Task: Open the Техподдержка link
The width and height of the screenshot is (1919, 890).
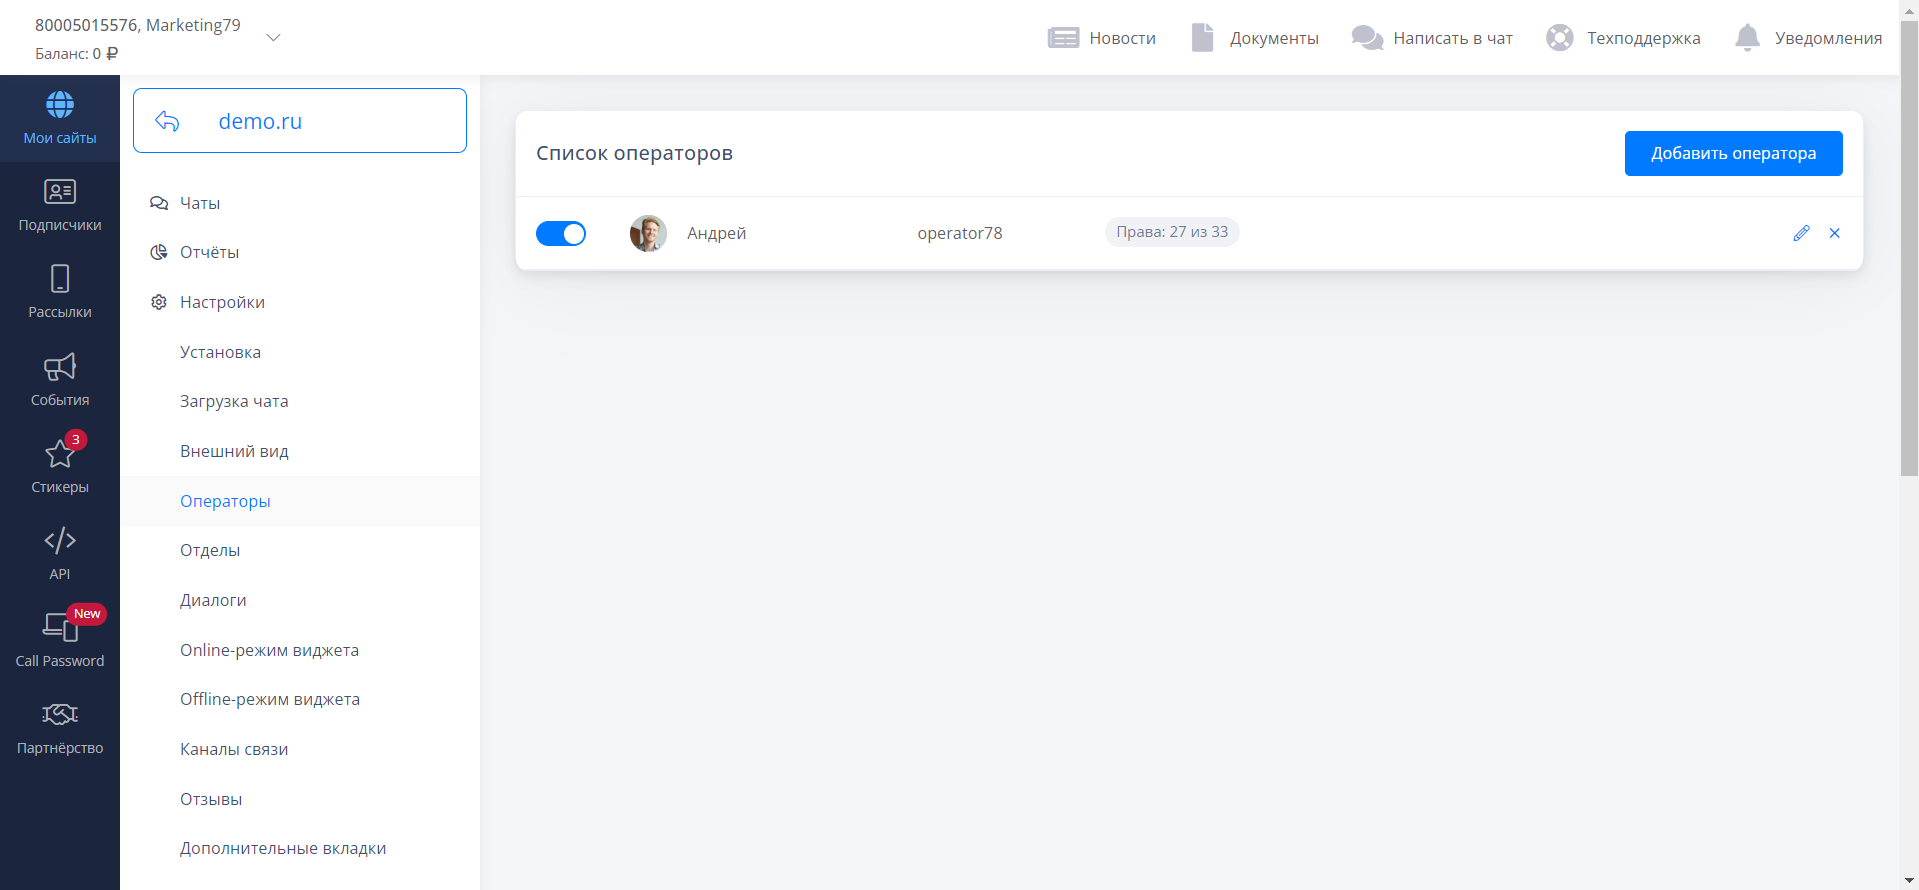Action: 1642,38
